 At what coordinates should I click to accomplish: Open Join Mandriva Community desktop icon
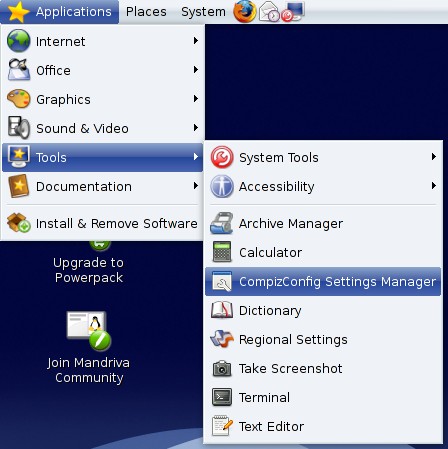point(88,331)
